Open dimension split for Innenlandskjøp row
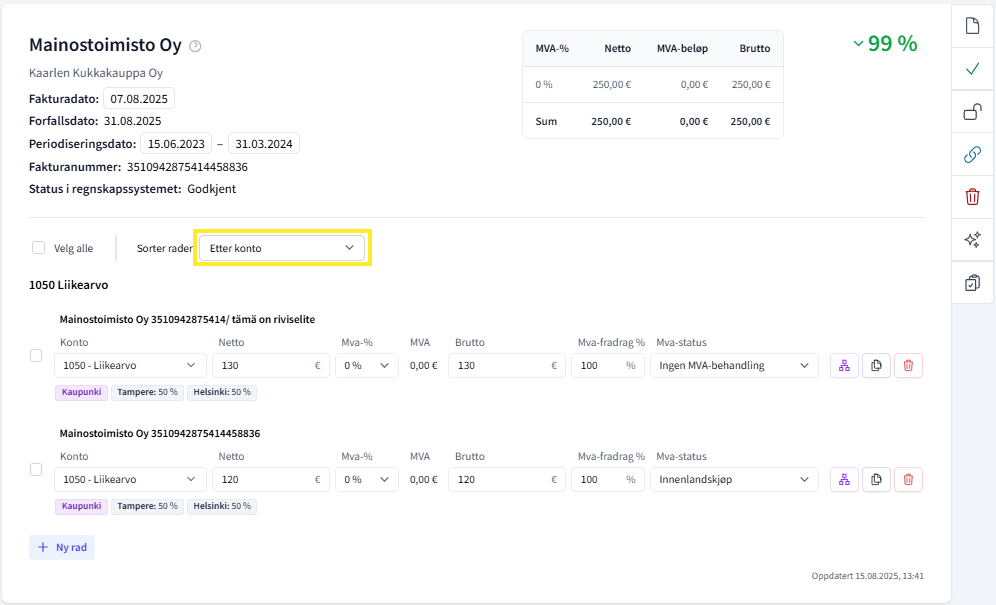996x605 pixels. tap(843, 480)
